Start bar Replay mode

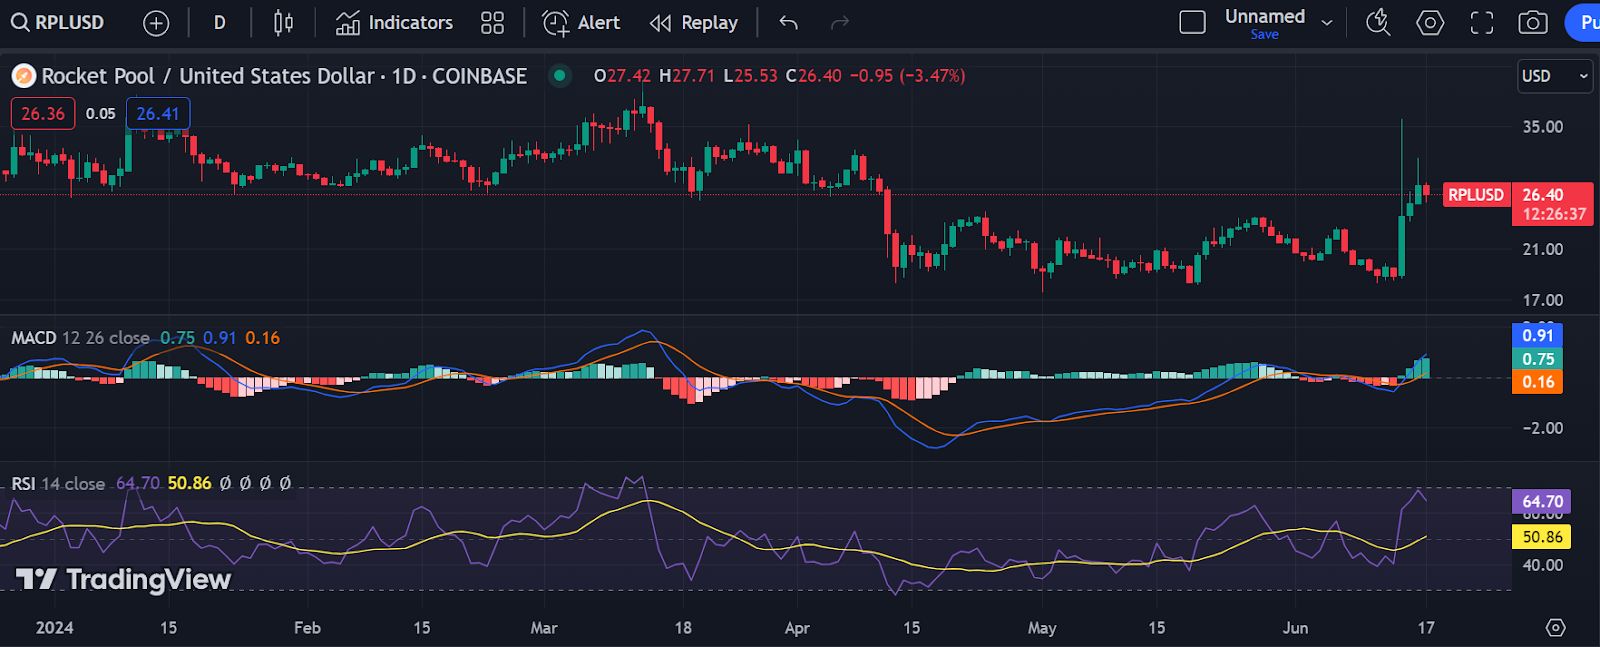tap(694, 23)
